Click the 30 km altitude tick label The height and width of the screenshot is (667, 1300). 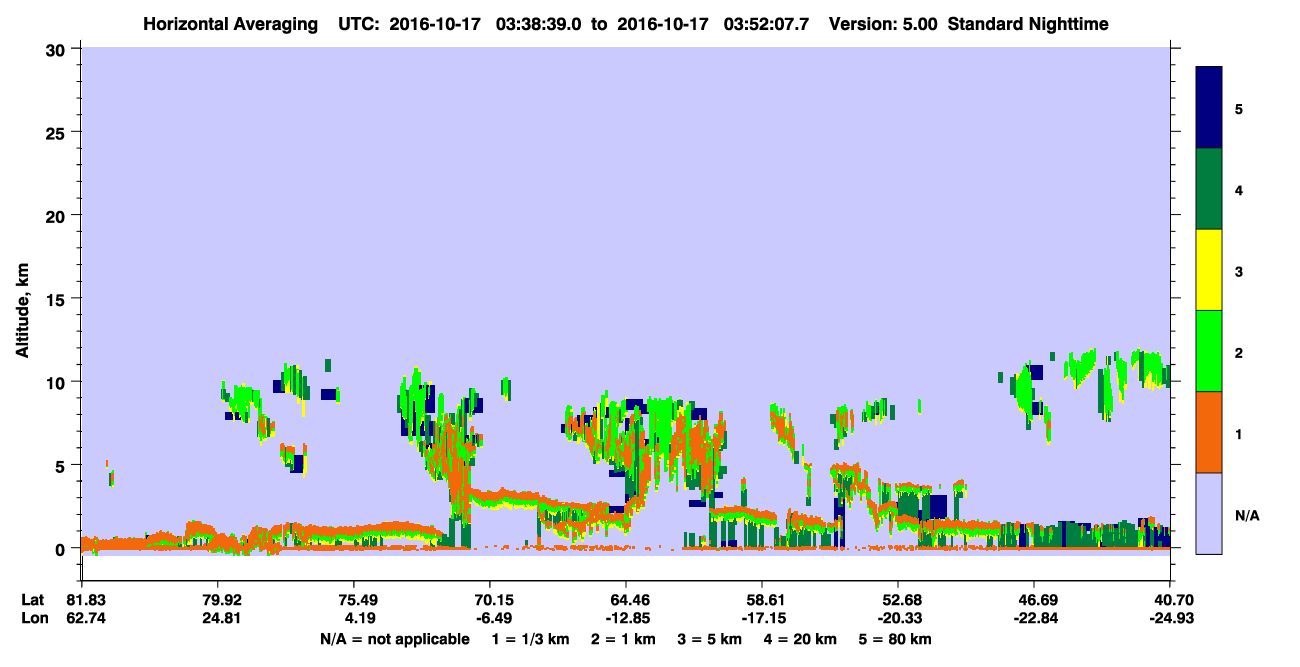point(58,48)
